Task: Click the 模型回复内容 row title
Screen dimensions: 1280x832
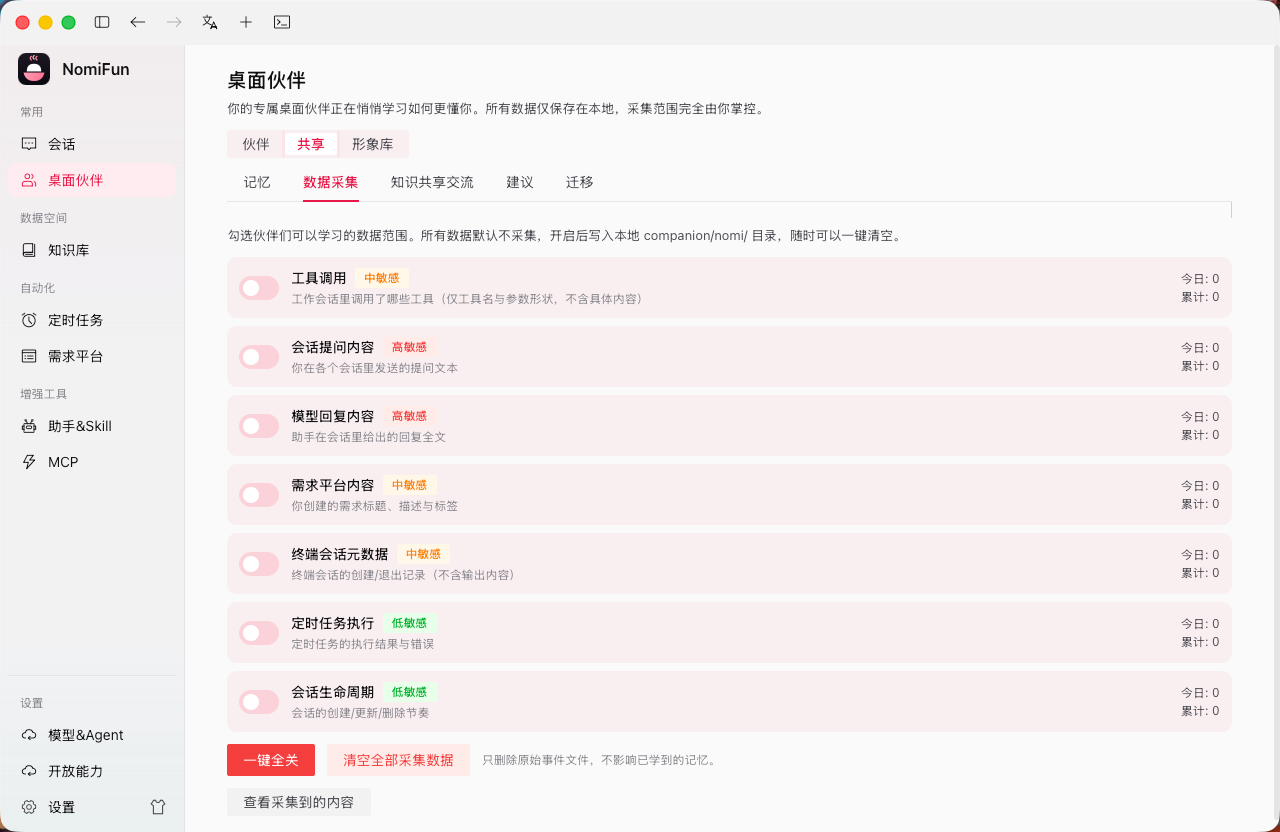Action: (x=333, y=416)
